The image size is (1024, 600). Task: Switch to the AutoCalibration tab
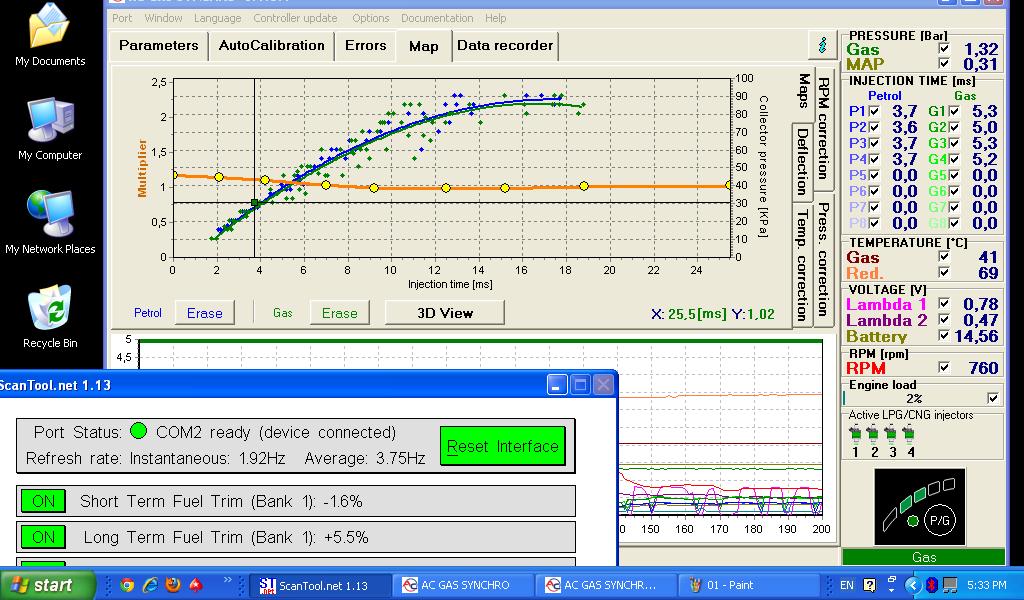click(271, 45)
